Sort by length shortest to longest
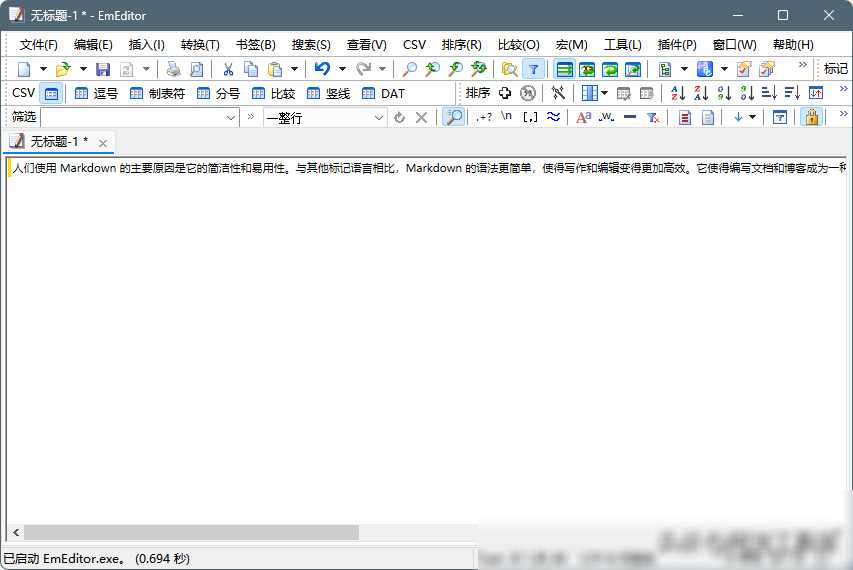853x570 pixels. pyautogui.click(x=769, y=93)
